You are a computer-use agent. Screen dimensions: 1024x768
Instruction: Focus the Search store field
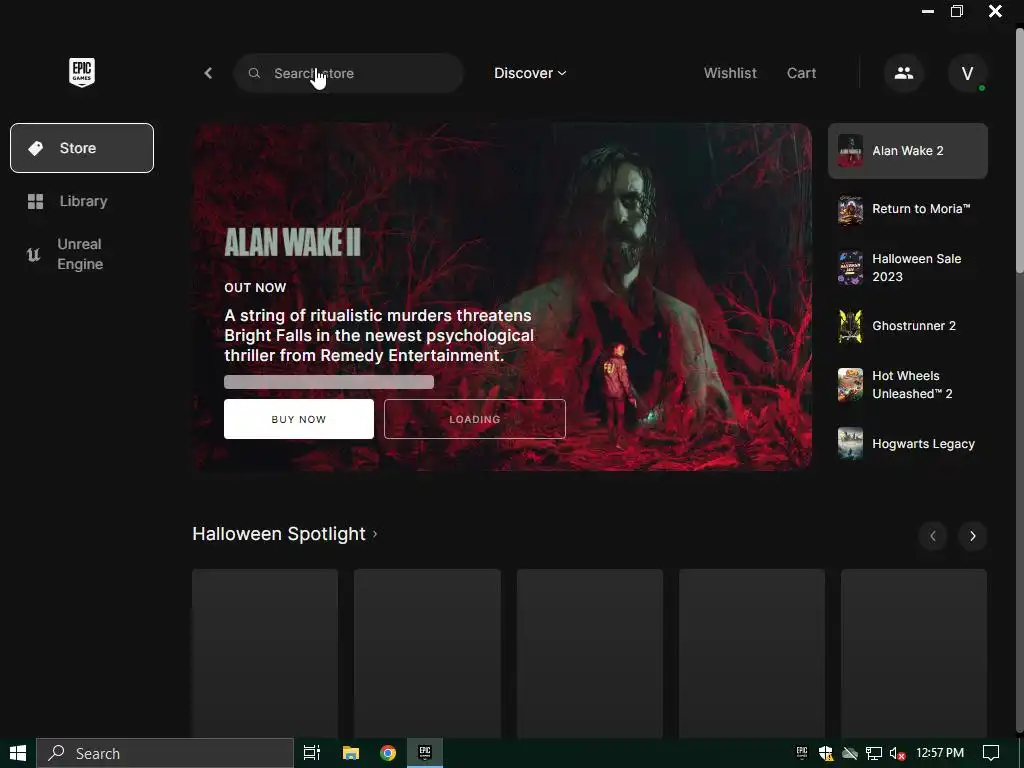point(349,73)
